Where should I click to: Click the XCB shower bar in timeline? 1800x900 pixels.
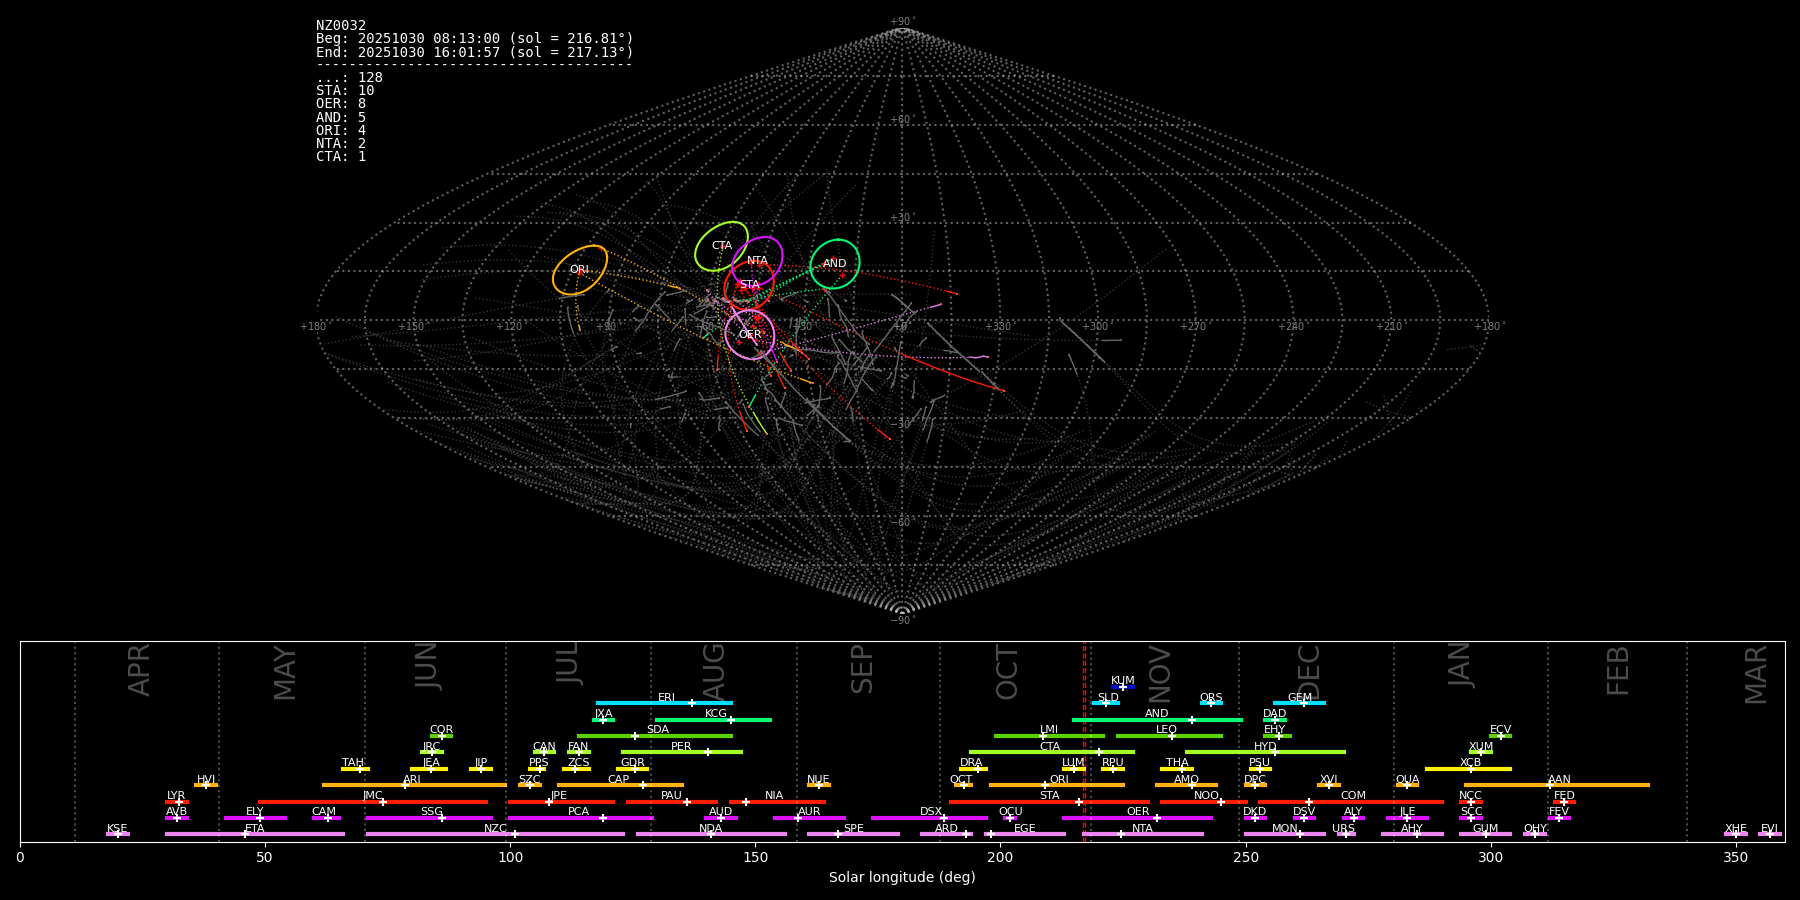[1468, 768]
